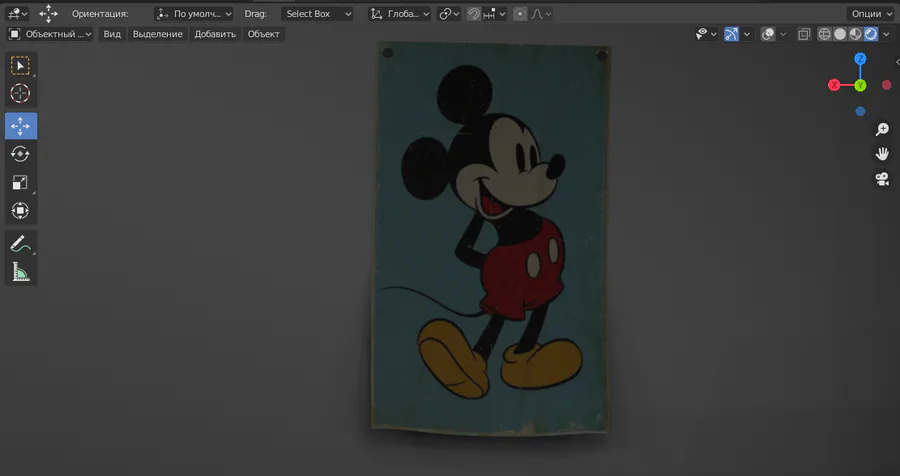Image resolution: width=900 pixels, height=476 pixels.
Task: Open selectability and visibility dropdown
Action: pyautogui.click(x=706, y=34)
